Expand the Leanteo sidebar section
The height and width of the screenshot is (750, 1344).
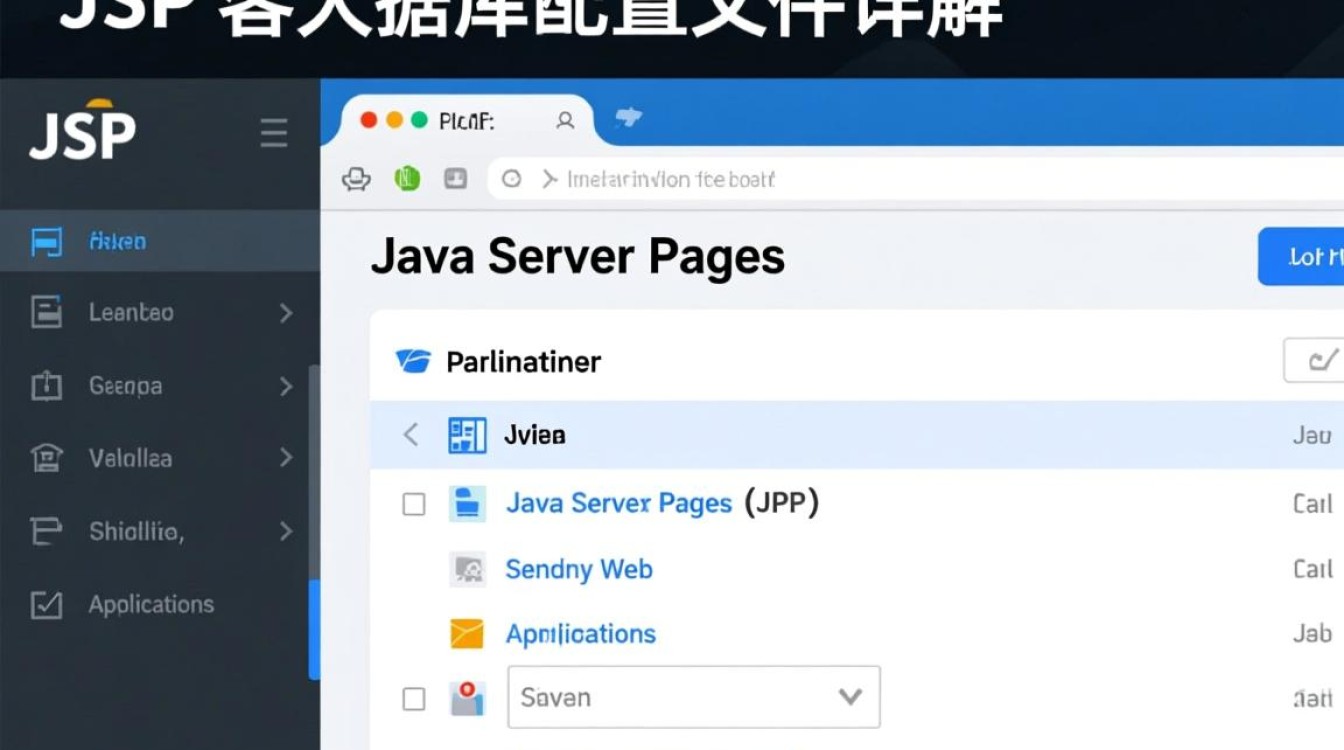[287, 312]
